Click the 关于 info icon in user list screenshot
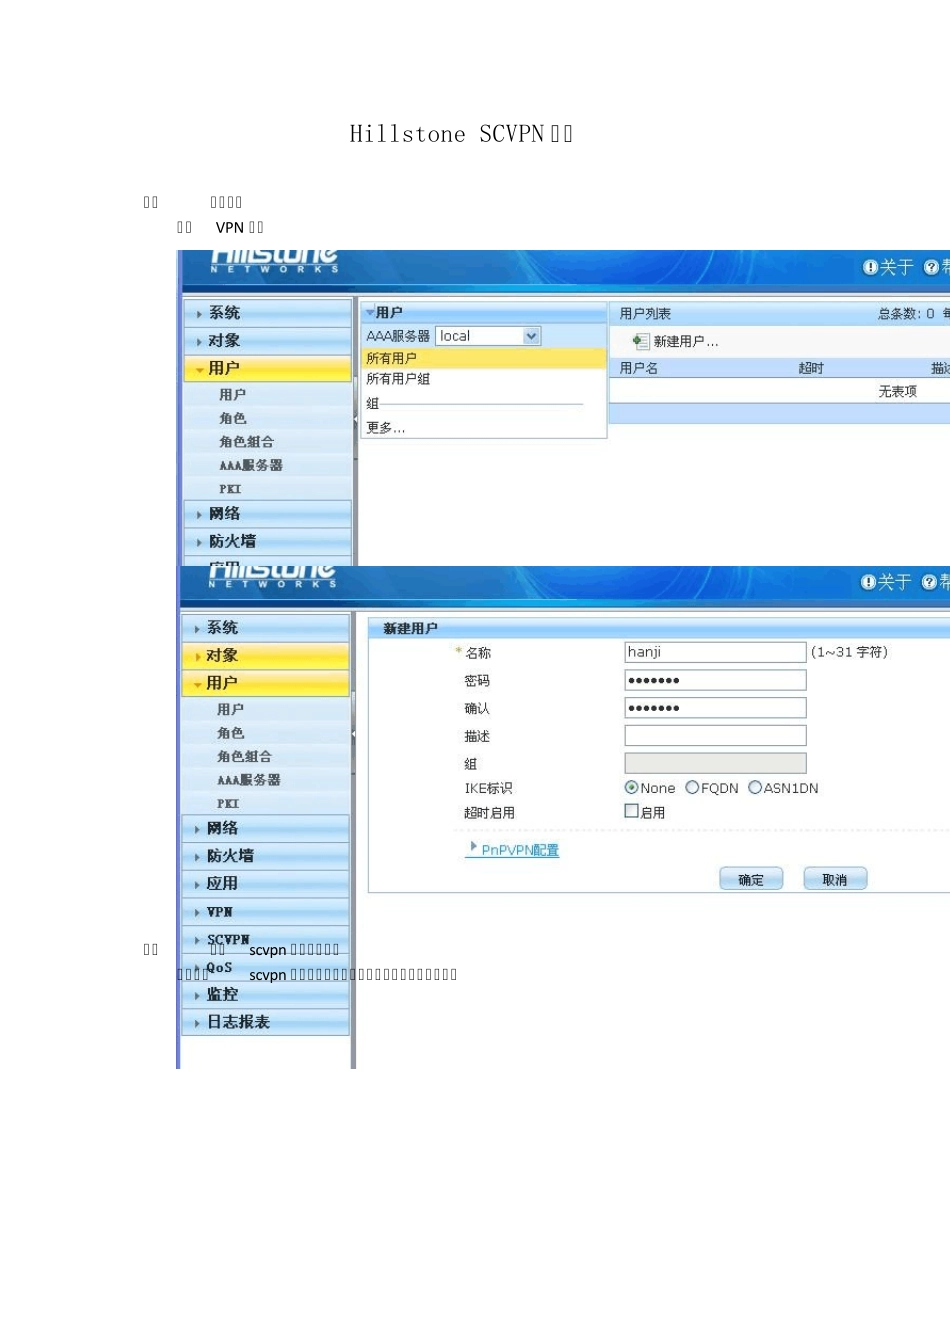The height and width of the screenshot is (1344, 950). 870,267
